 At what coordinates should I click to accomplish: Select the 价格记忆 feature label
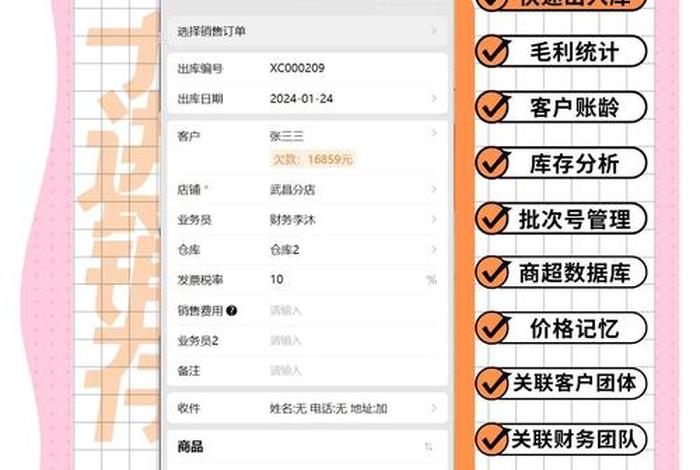[x=574, y=329]
